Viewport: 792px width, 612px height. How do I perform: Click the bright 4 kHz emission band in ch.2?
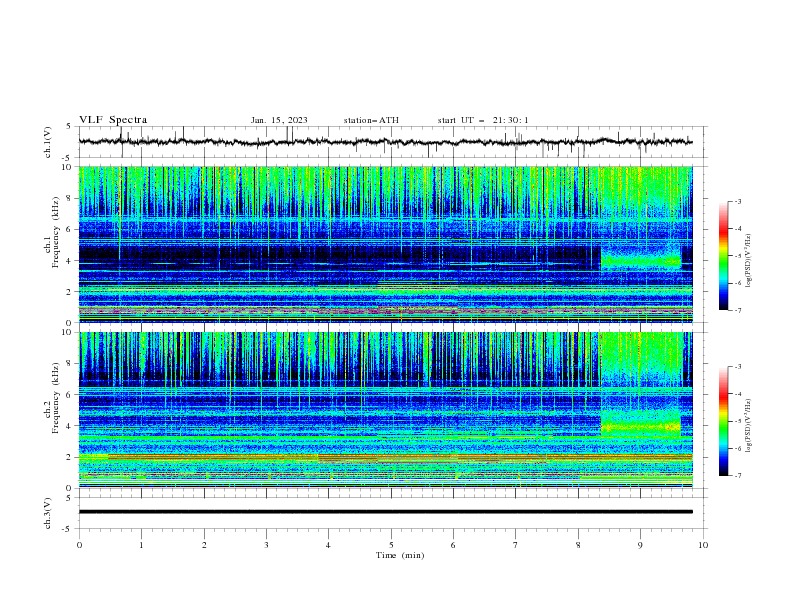click(640, 428)
